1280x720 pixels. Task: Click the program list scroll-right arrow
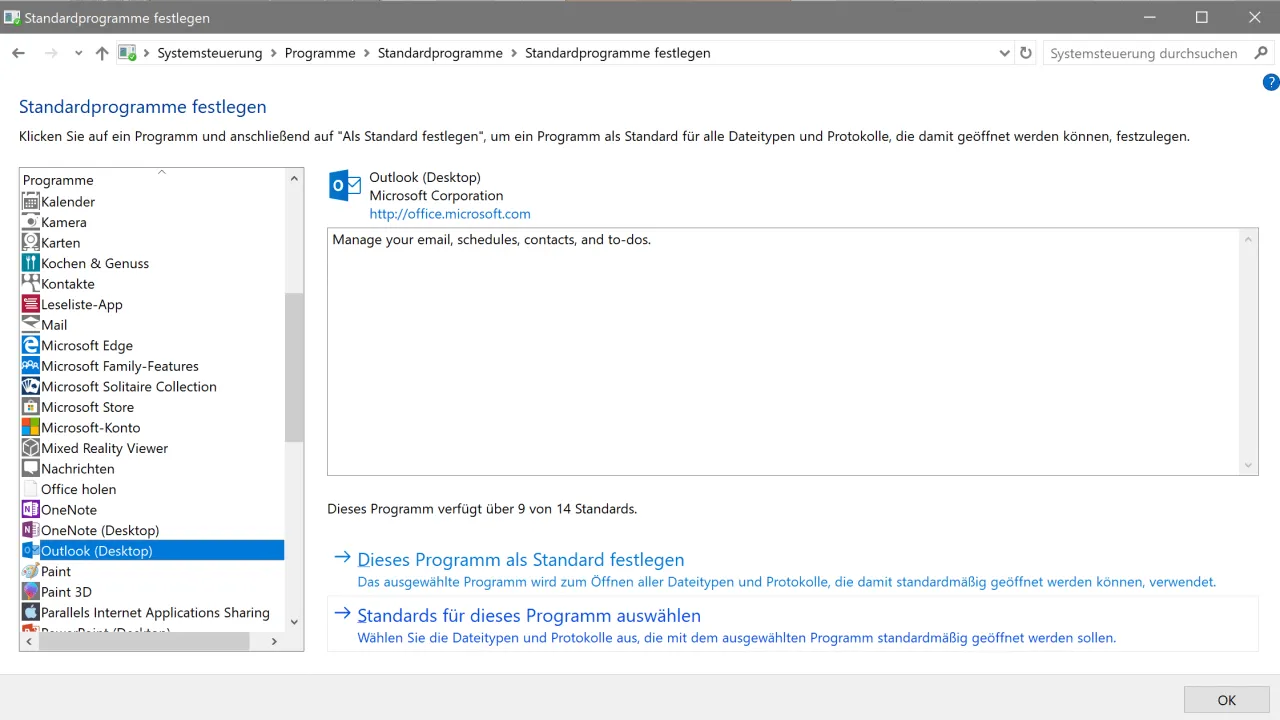coord(275,642)
